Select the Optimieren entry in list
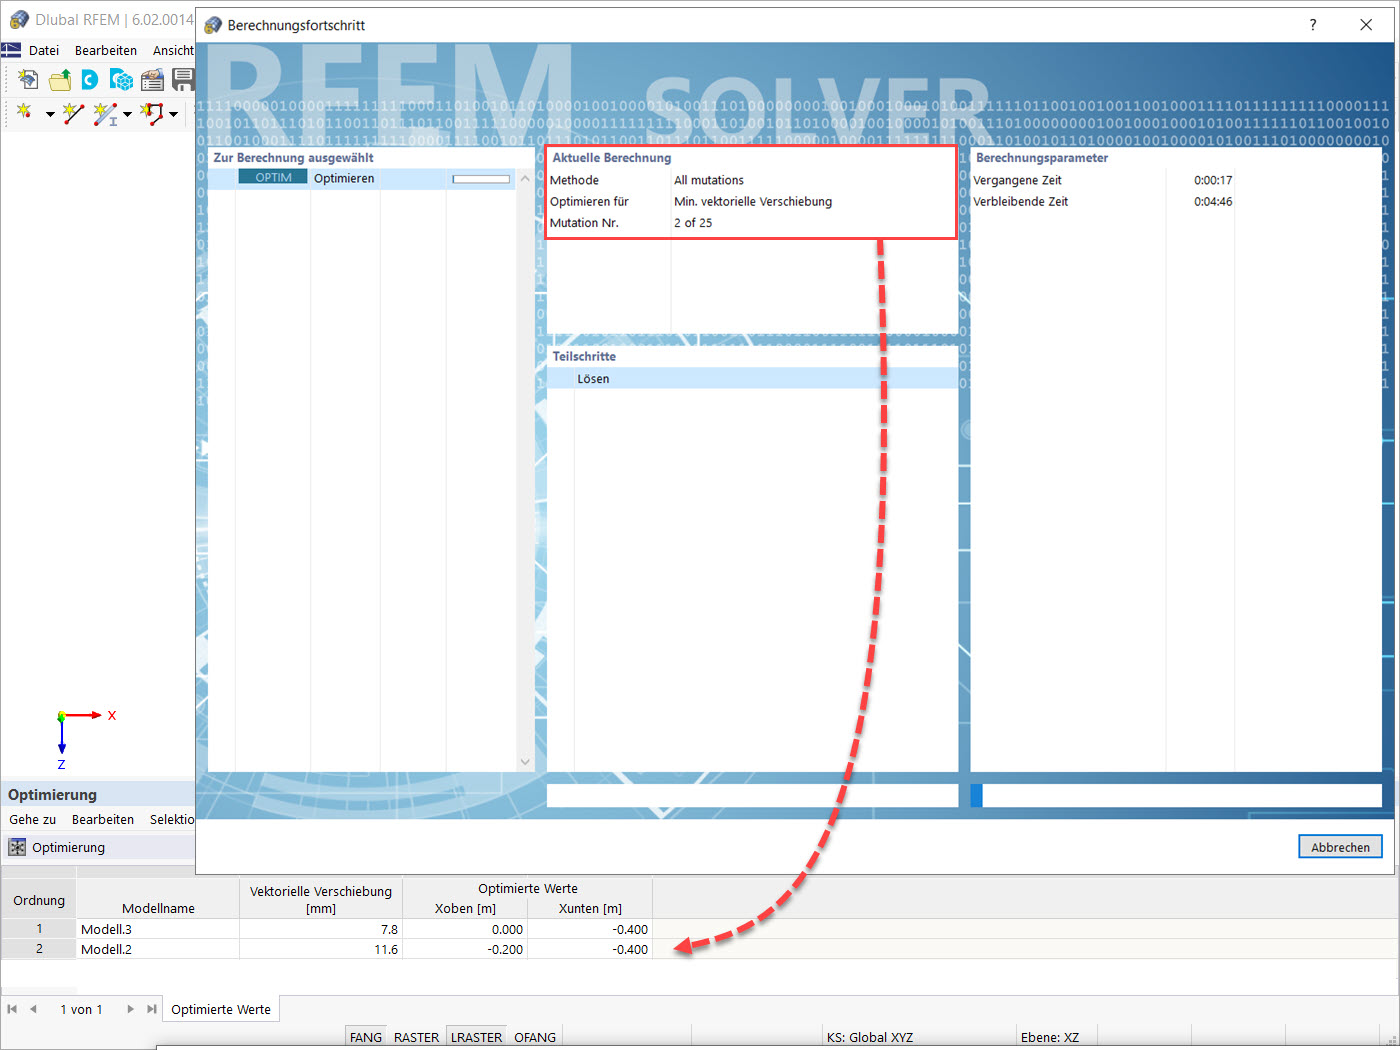Viewport: 1400px width, 1050px height. point(344,178)
